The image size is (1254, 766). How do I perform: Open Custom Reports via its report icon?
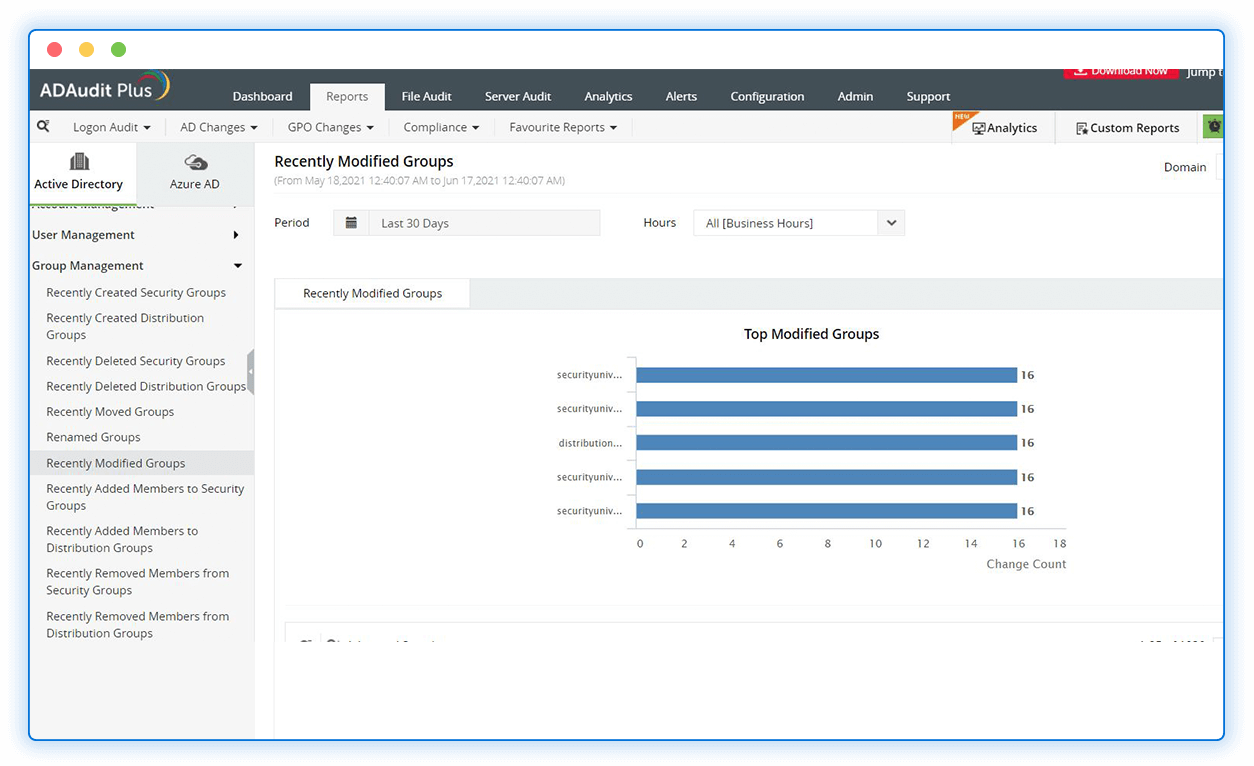(x=1081, y=128)
